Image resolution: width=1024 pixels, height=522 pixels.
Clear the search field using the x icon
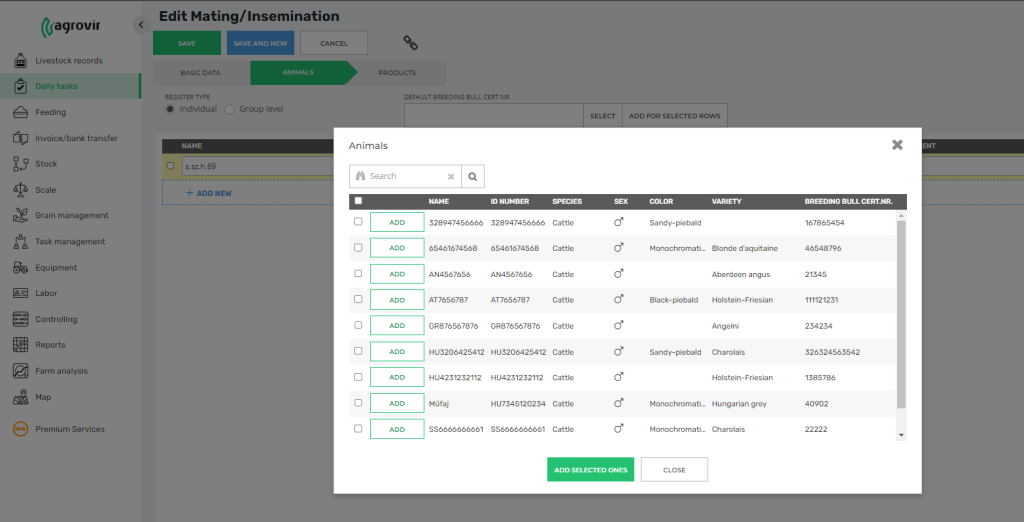click(x=450, y=176)
